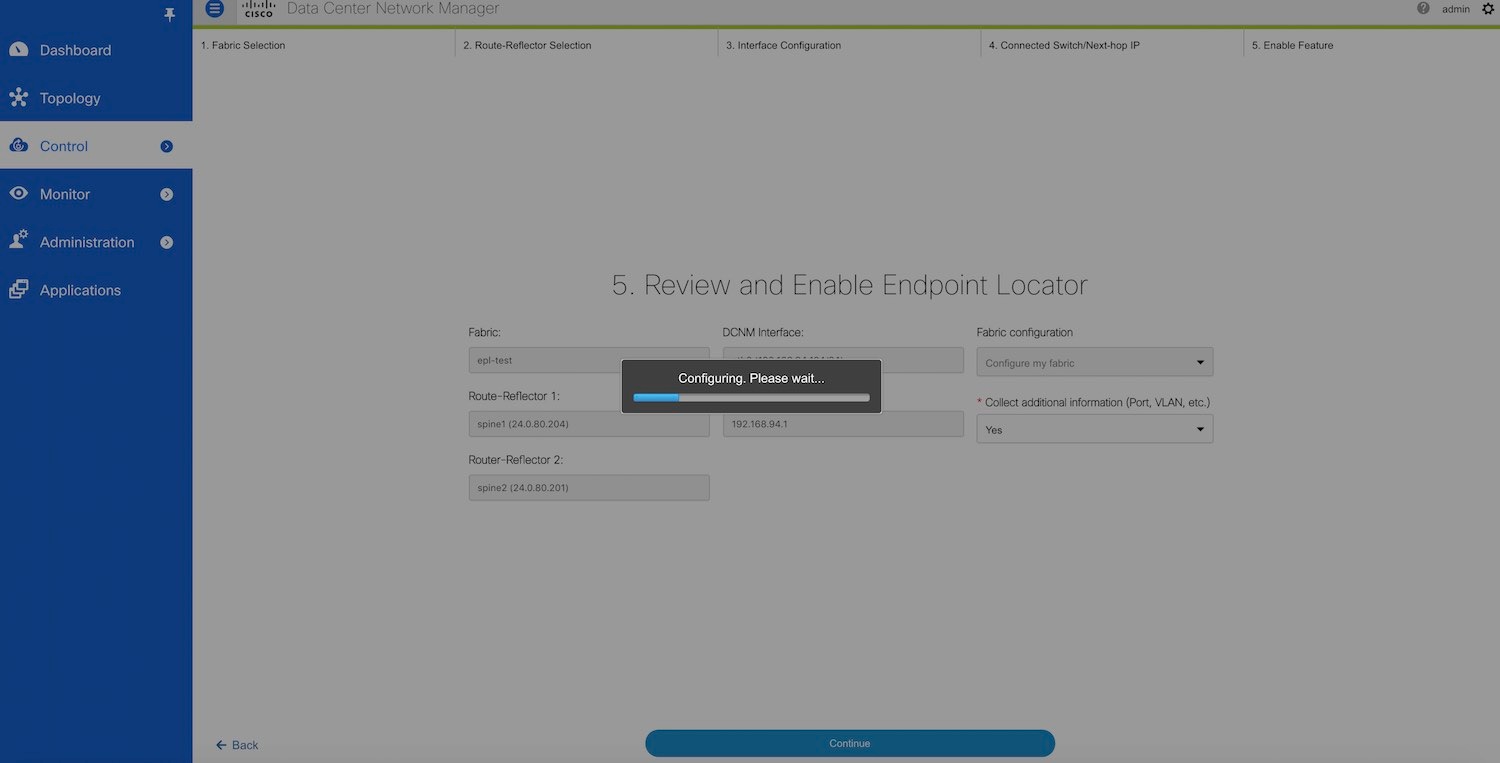Expand the Monitor submenu arrow
Viewport: 1500px width, 763px height.
(x=167, y=194)
